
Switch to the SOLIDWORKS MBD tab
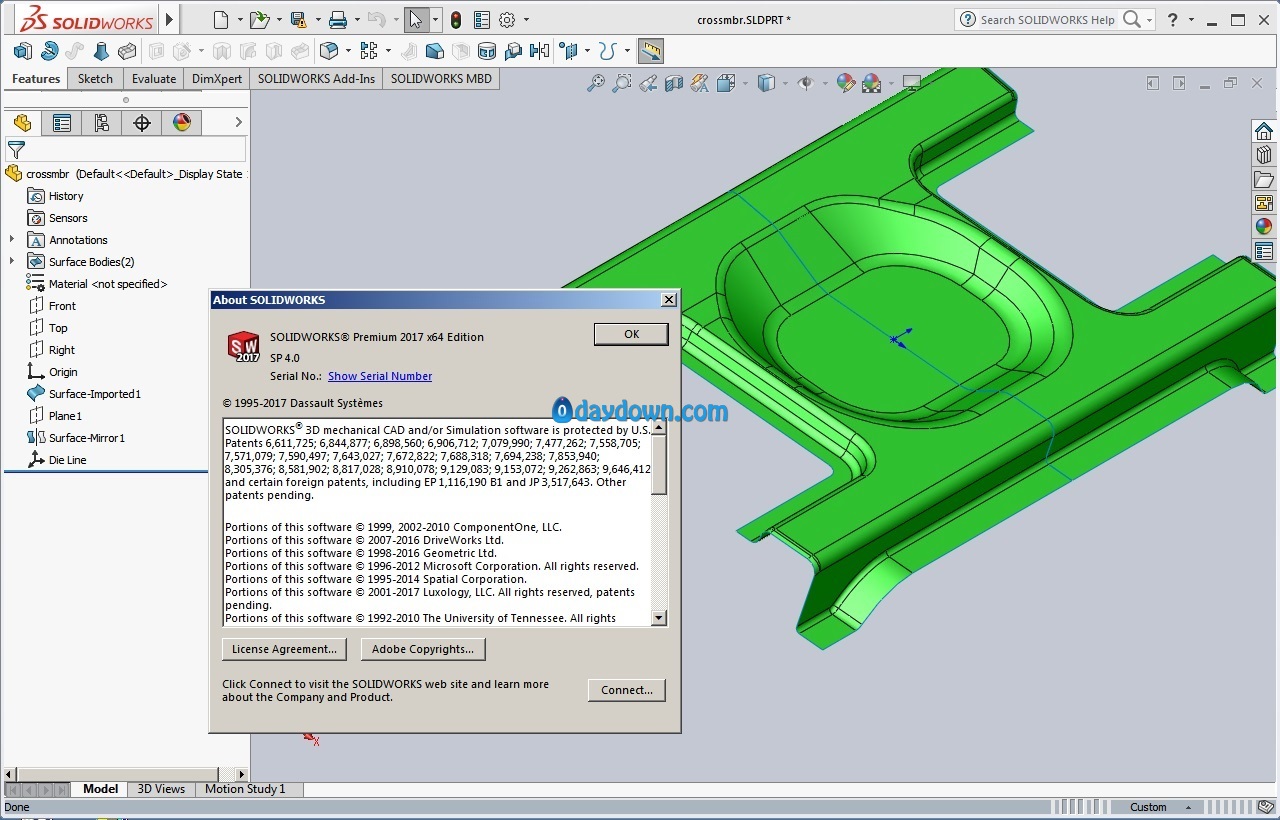(x=441, y=79)
